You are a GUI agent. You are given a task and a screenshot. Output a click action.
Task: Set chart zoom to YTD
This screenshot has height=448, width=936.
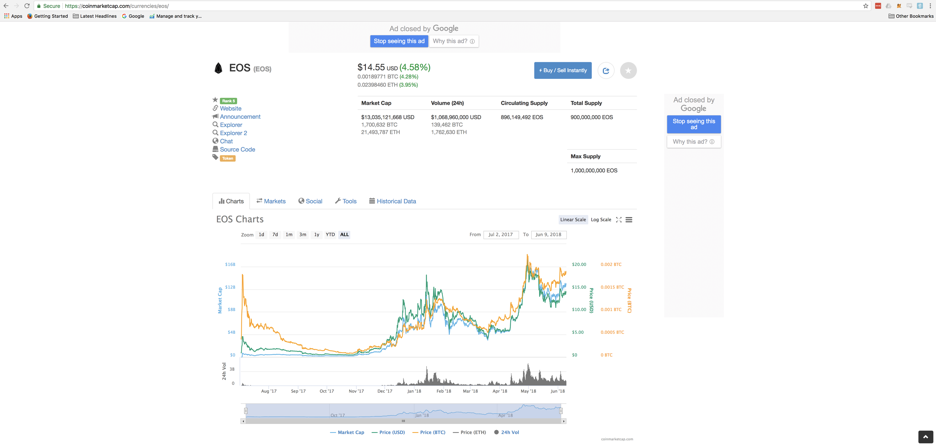click(x=330, y=235)
